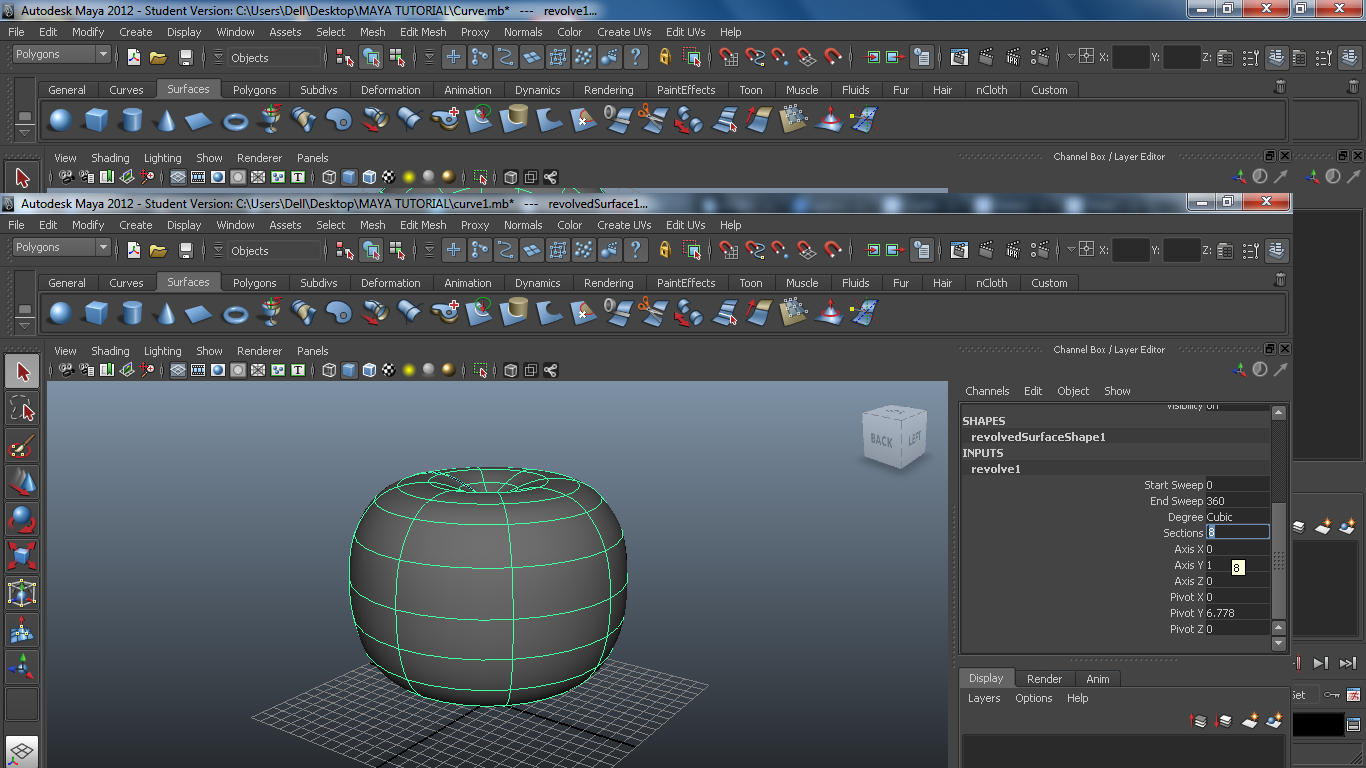
Task: Activate the Move tool in front window toolbox
Action: [22, 482]
